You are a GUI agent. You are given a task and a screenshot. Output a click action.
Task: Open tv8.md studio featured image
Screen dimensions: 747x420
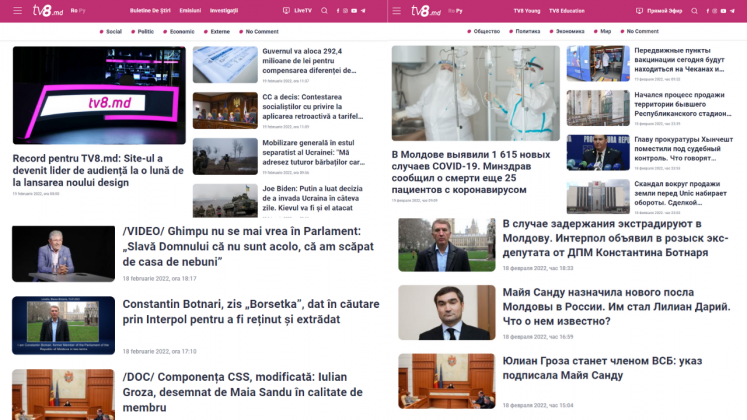(99, 95)
